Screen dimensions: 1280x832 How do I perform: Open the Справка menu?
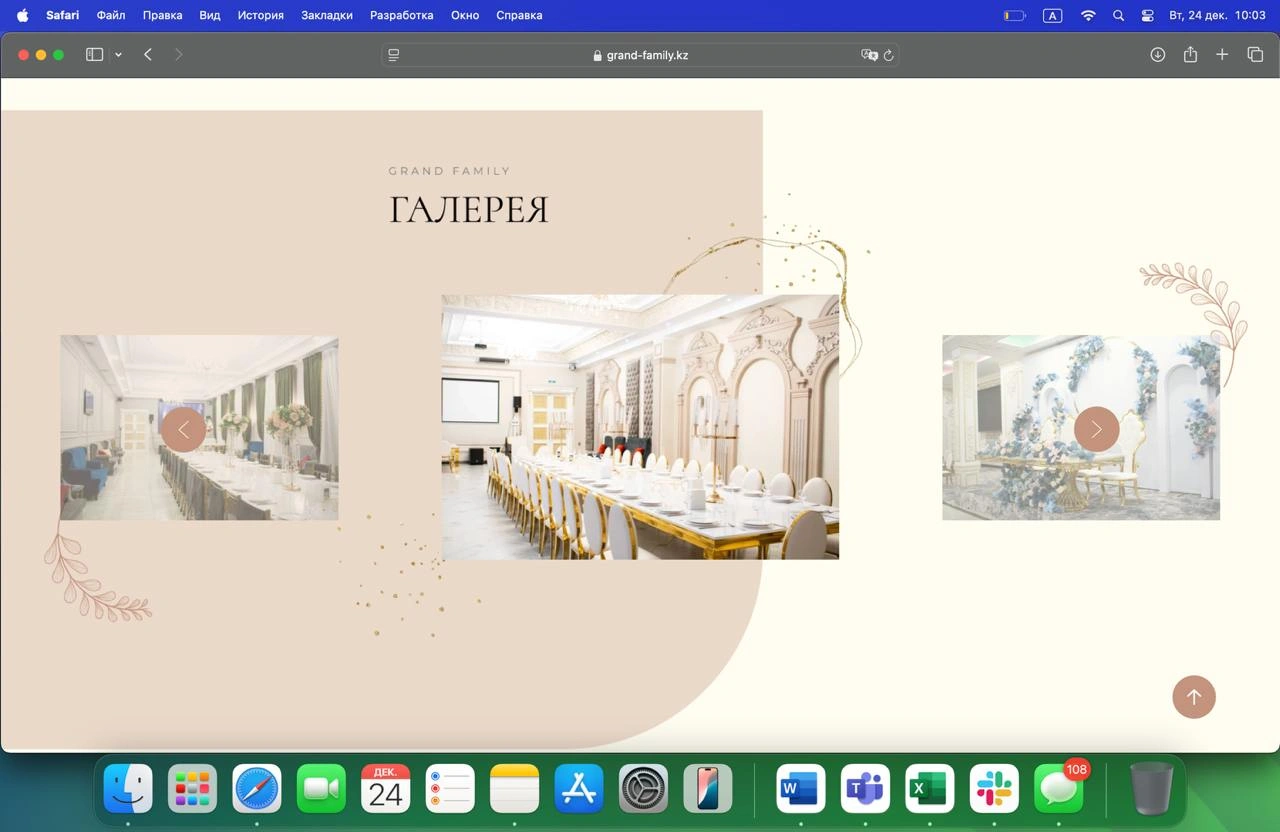(x=519, y=15)
